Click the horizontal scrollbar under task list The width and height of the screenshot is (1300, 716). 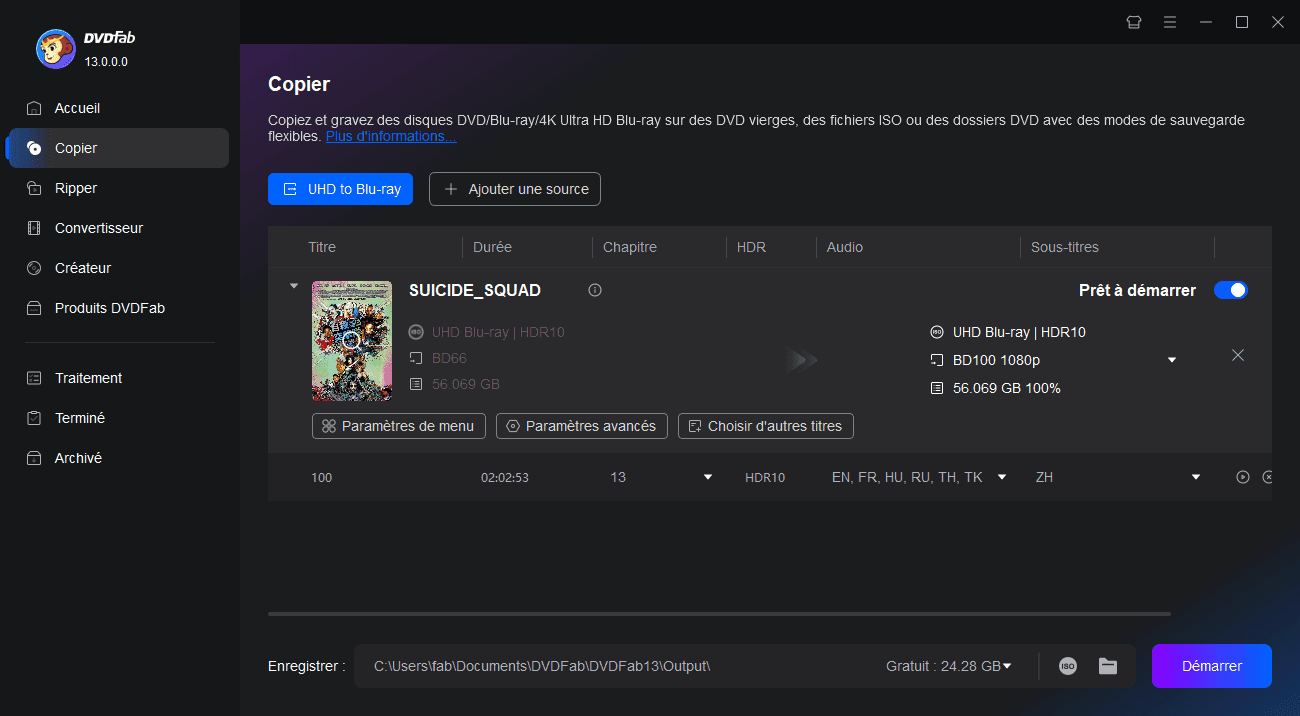click(x=719, y=613)
